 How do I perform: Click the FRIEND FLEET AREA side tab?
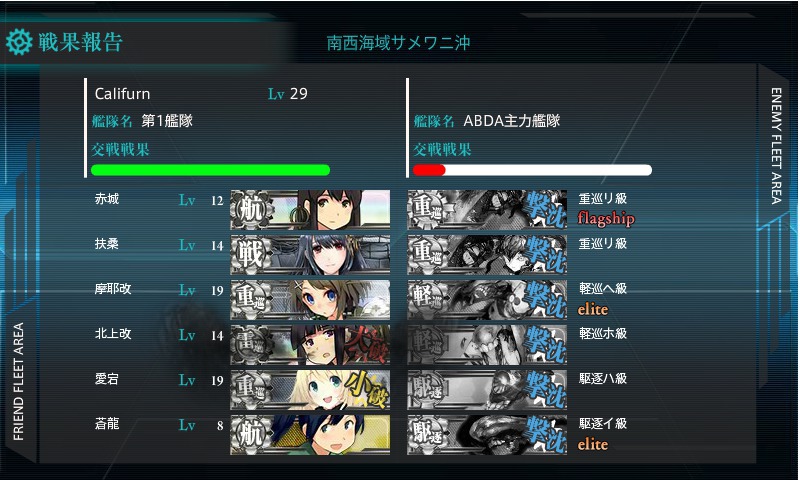click(18, 382)
